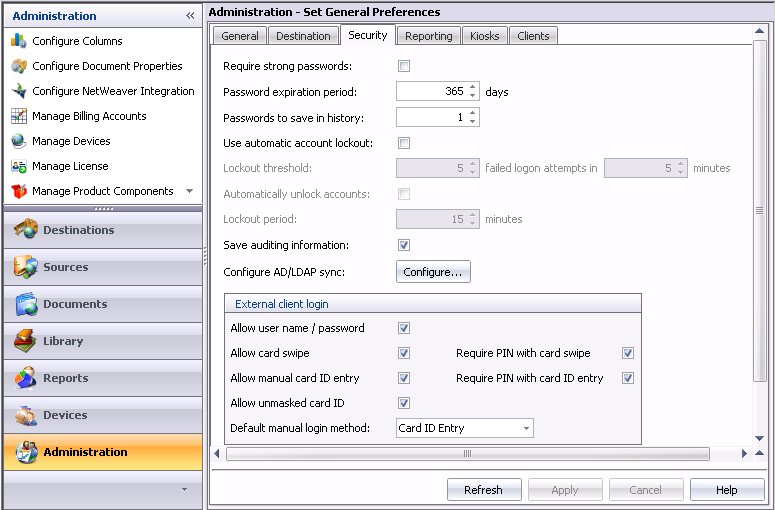
Task: Enable Require strong passwords
Action: [404, 66]
